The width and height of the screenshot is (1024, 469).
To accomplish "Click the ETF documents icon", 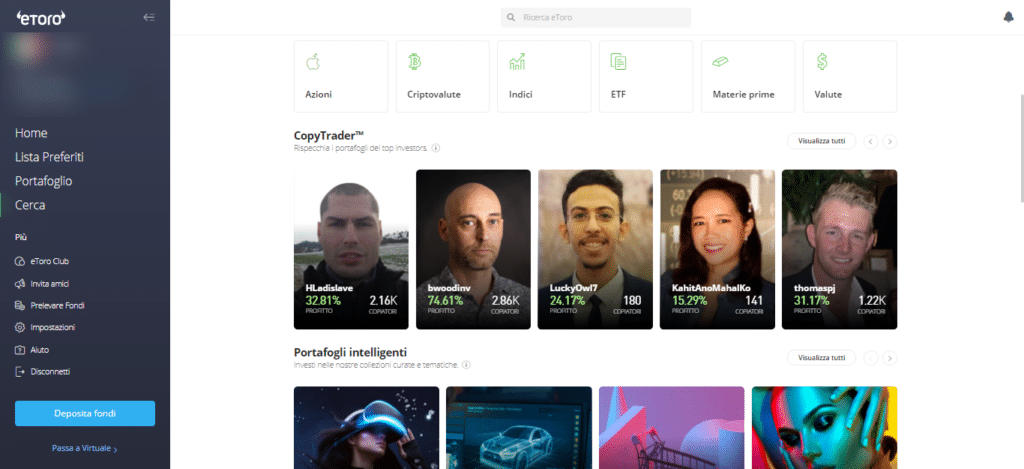I will coord(618,62).
